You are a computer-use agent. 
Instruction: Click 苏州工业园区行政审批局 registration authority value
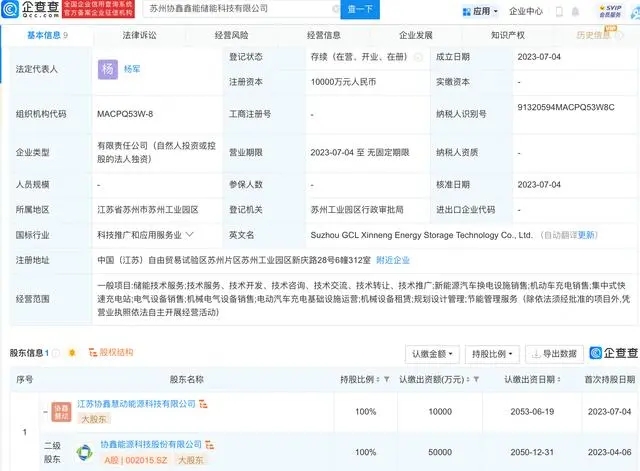click(357, 210)
